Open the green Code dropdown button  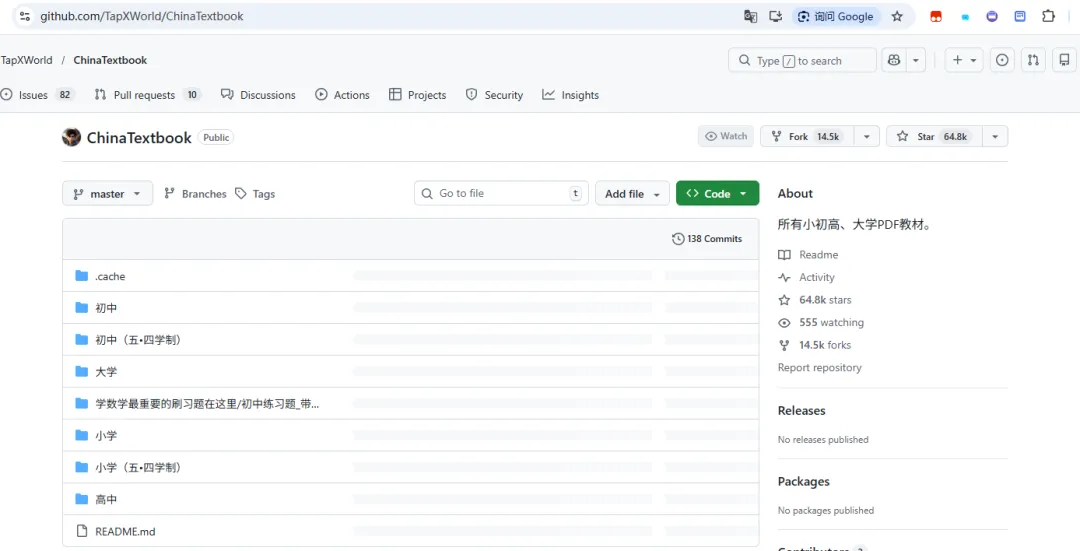coord(718,194)
